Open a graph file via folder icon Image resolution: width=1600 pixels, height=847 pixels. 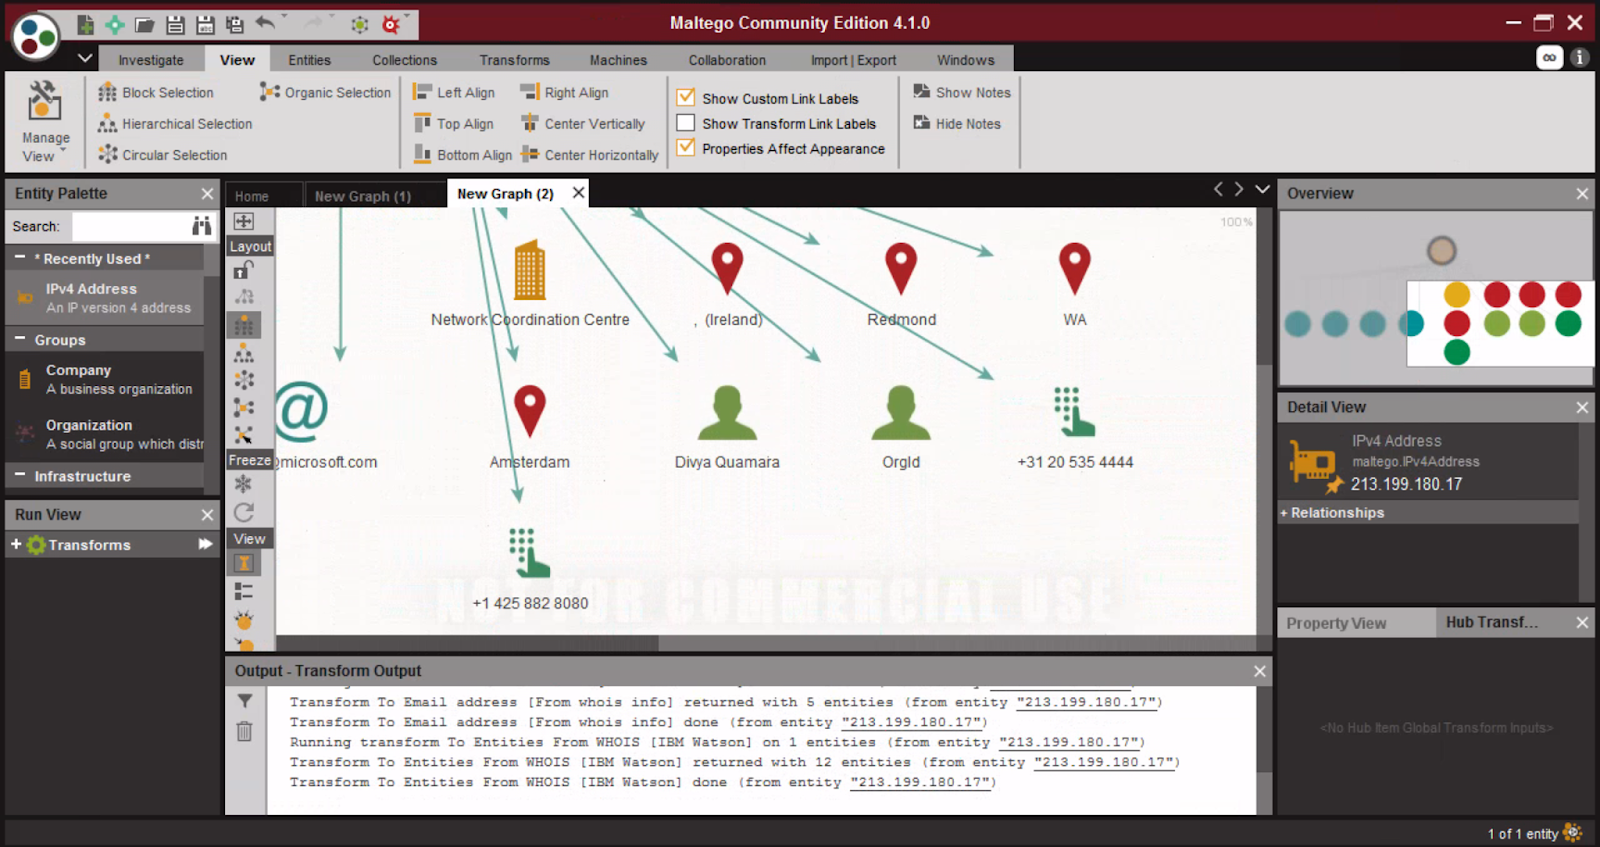(x=145, y=24)
